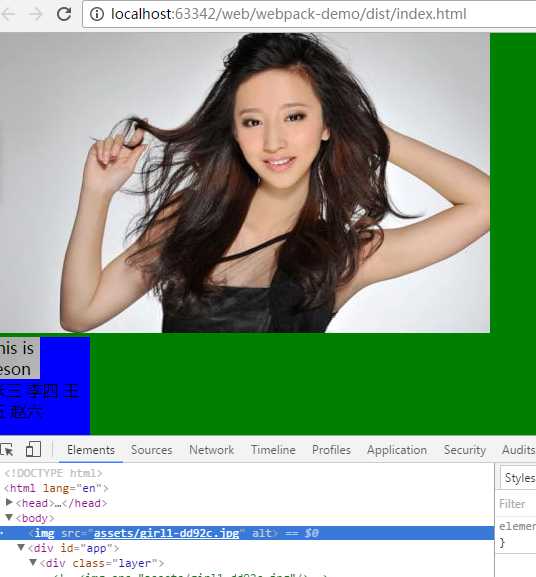
Task: View site information via the info icon
Action: 97,14
